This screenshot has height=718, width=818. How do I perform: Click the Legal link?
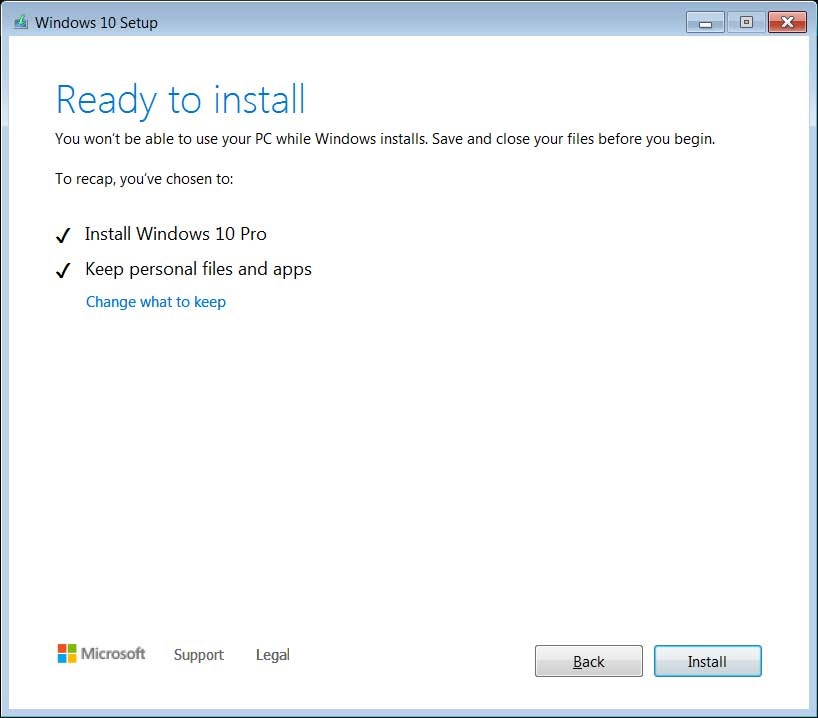272,655
